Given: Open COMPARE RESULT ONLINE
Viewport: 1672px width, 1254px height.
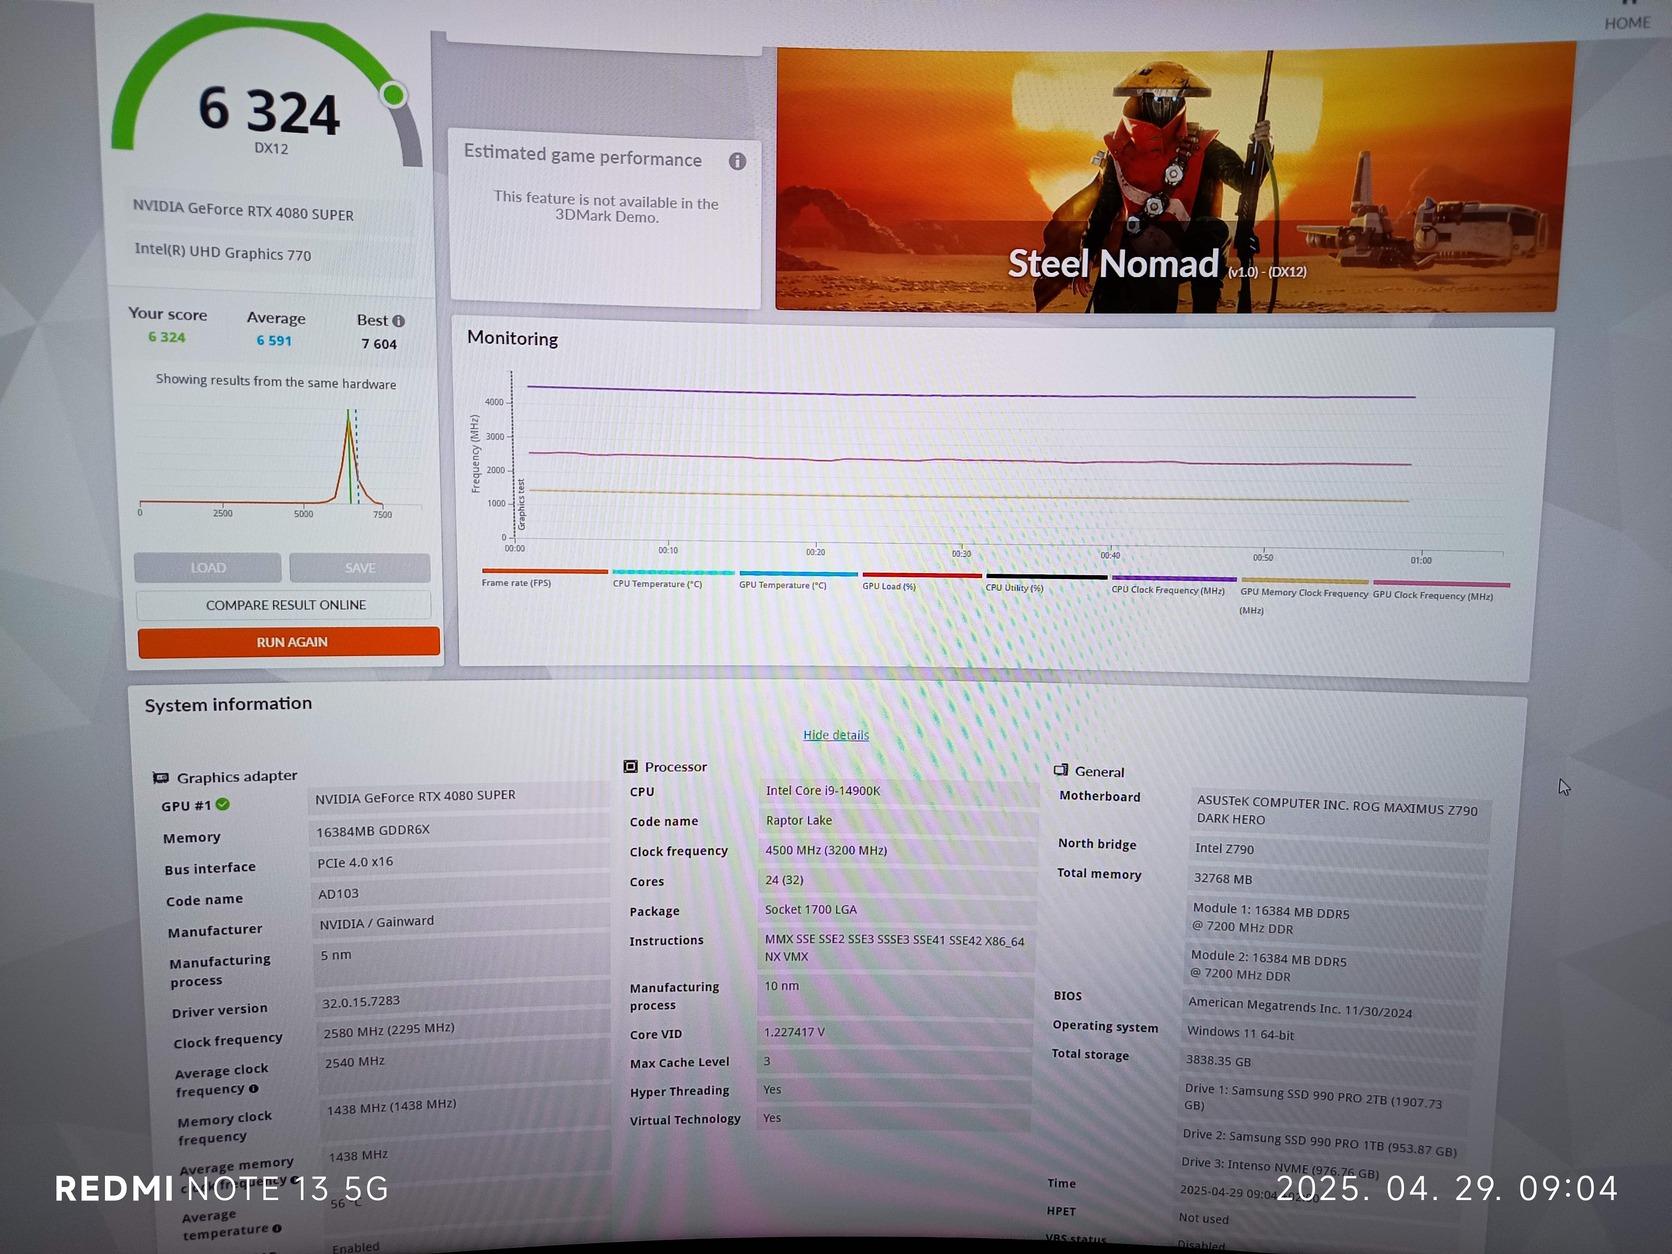Looking at the screenshot, I should (x=285, y=605).
